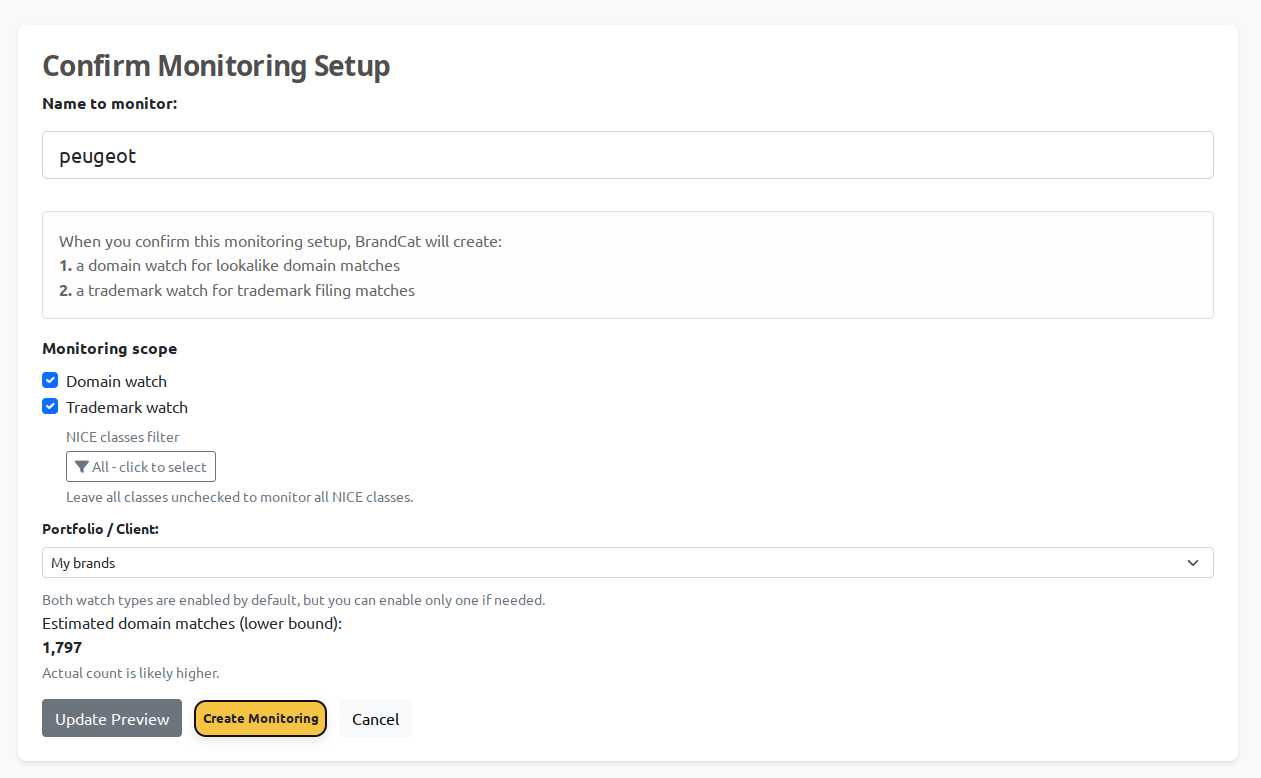This screenshot has width=1261, height=778.
Task: Click the 'Domain watch' label text
Action: 116,381
